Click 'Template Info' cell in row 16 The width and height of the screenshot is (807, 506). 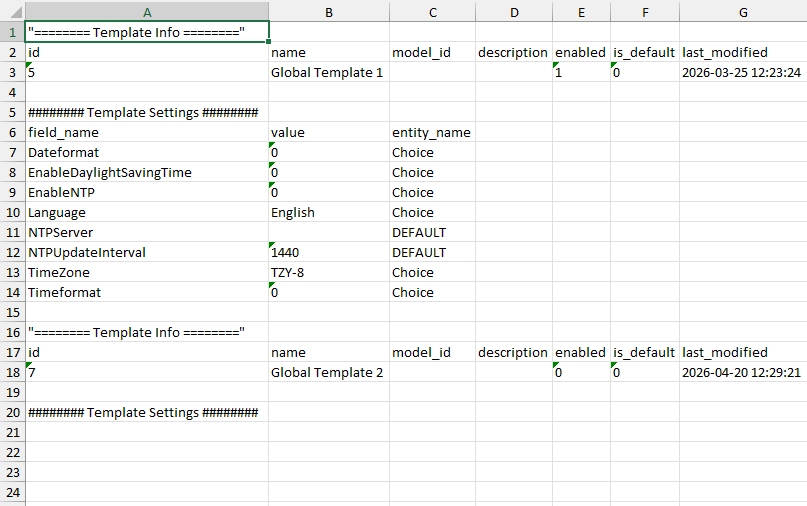[147, 333]
